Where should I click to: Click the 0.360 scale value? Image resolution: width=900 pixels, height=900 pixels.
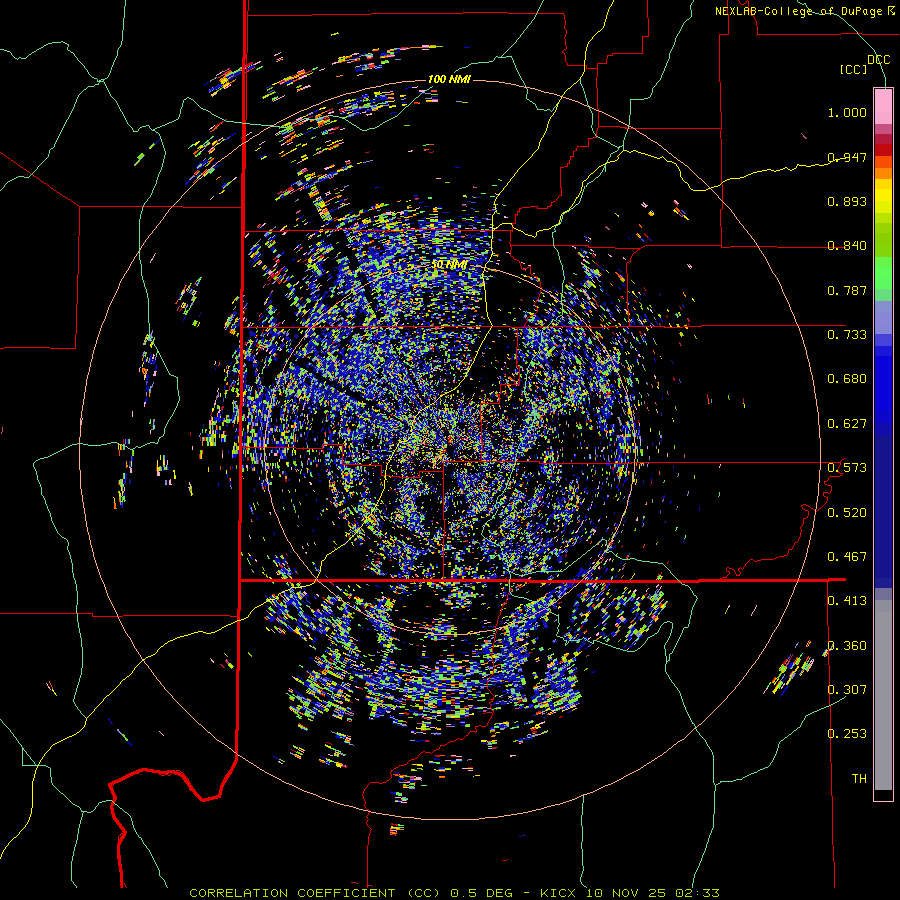tap(847, 646)
